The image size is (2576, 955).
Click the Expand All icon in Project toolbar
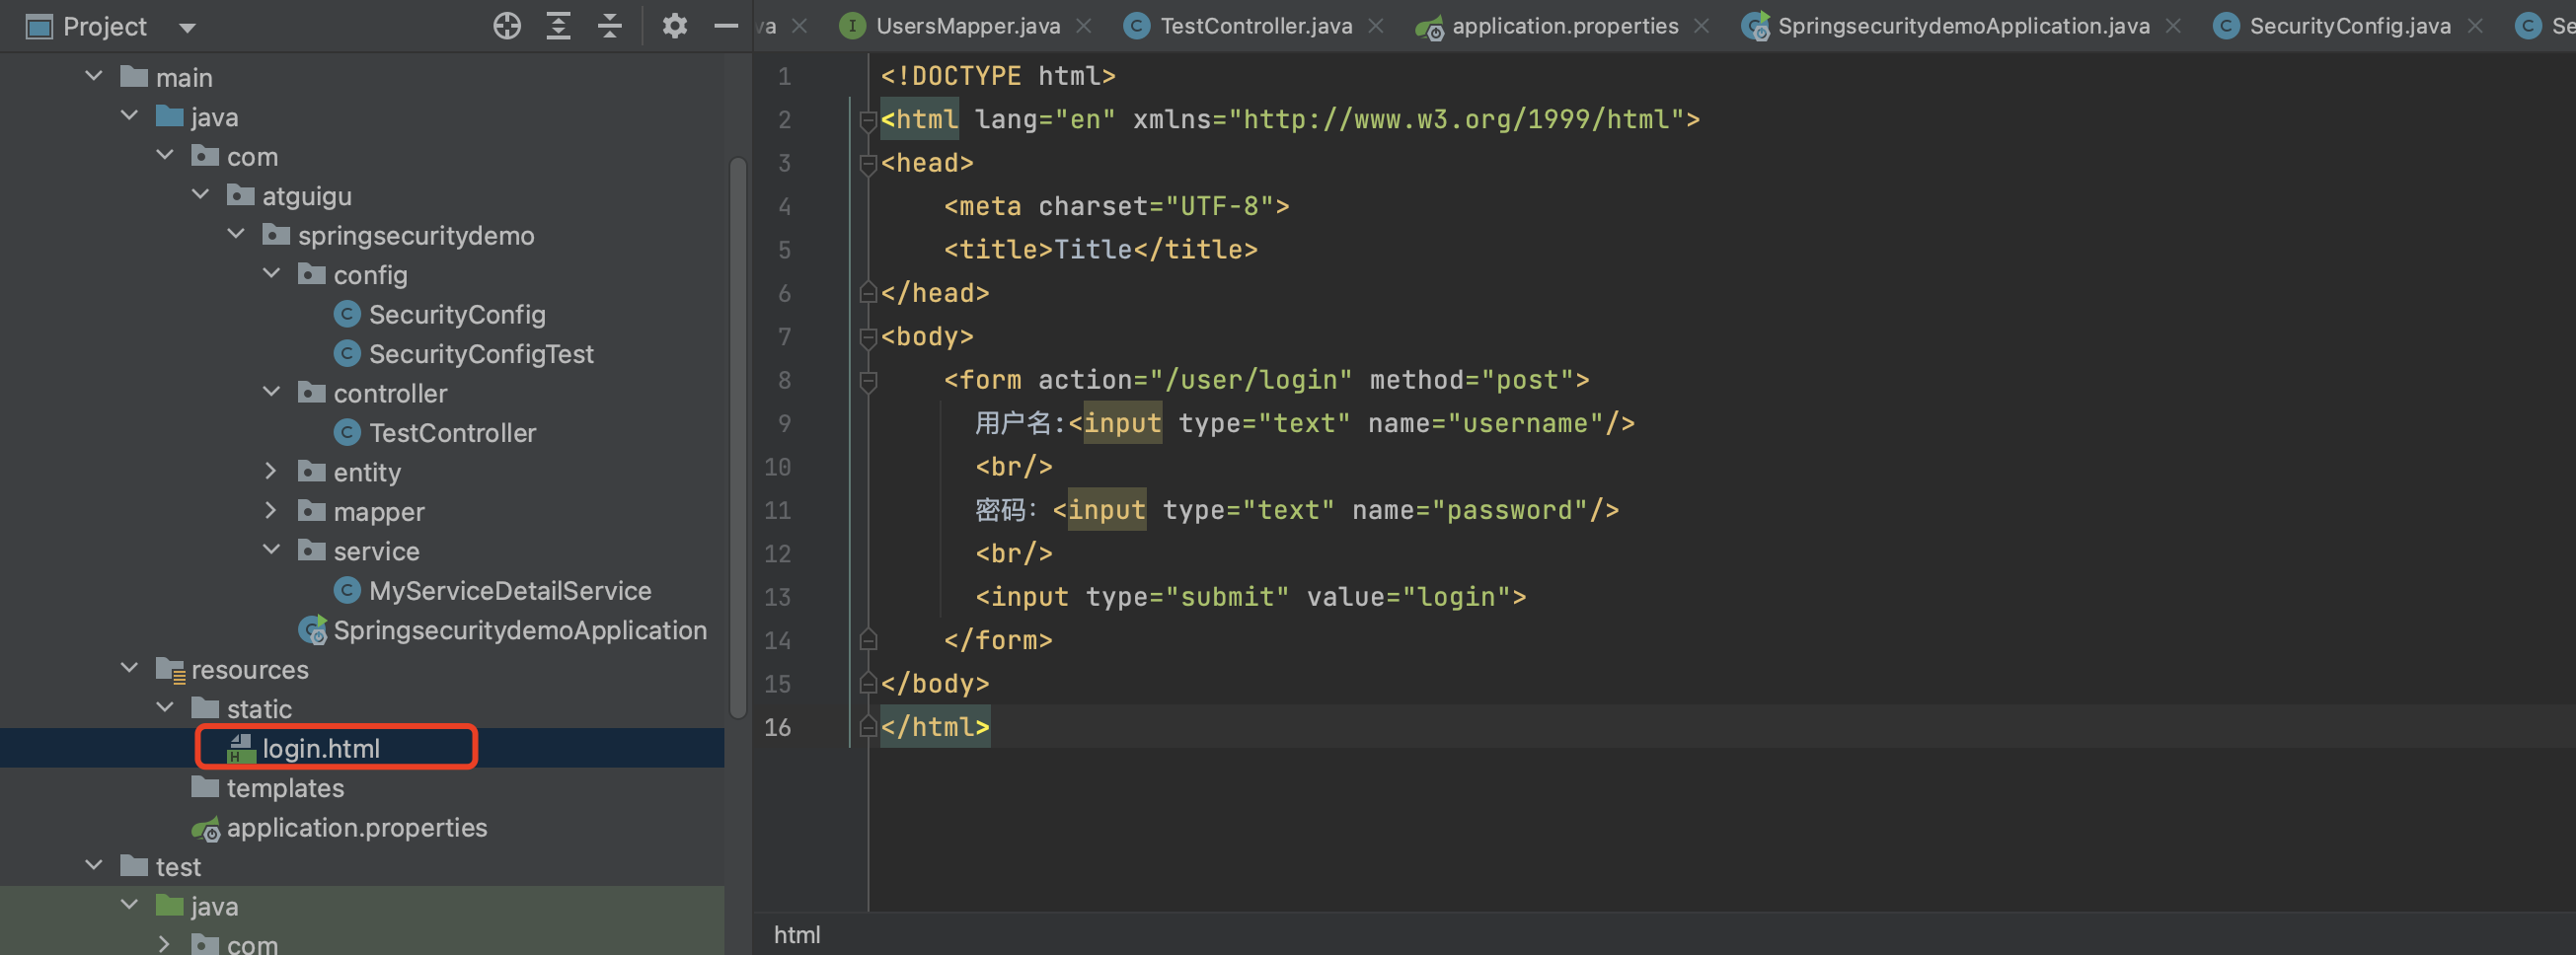[x=558, y=26]
